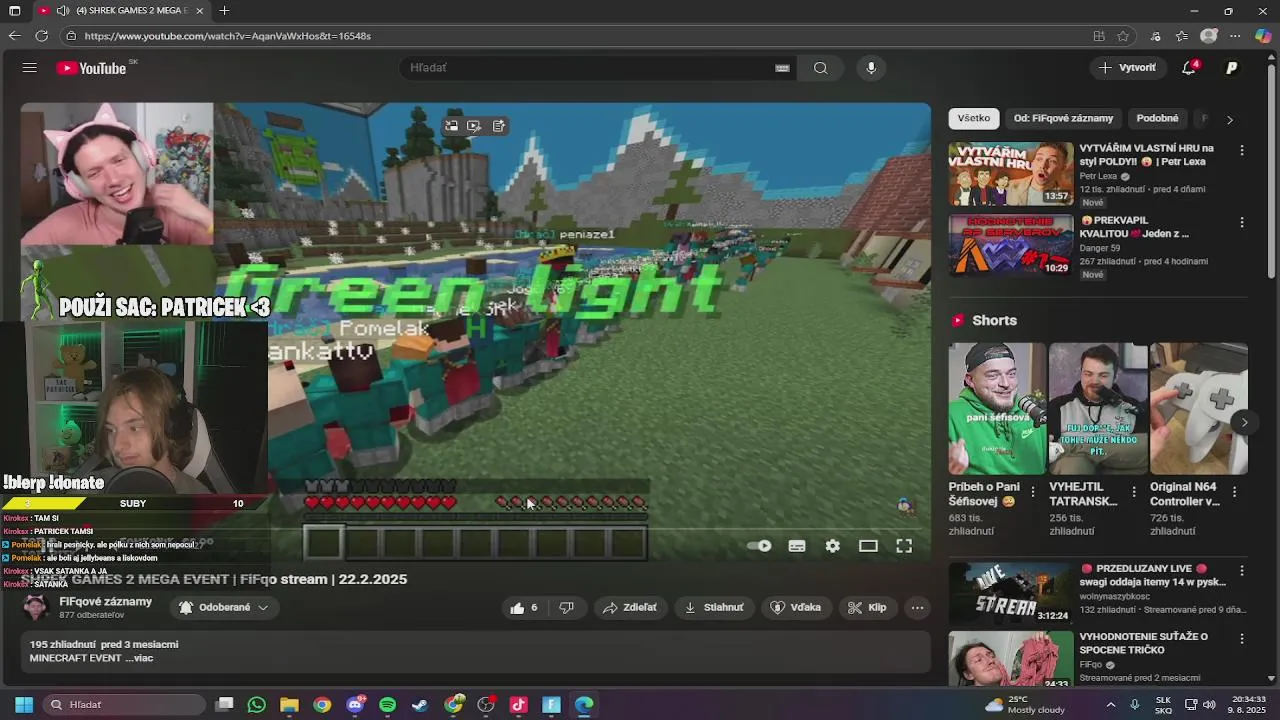Click picture-in-picture icon on the video overlay
1280x720 pixels.
452,126
